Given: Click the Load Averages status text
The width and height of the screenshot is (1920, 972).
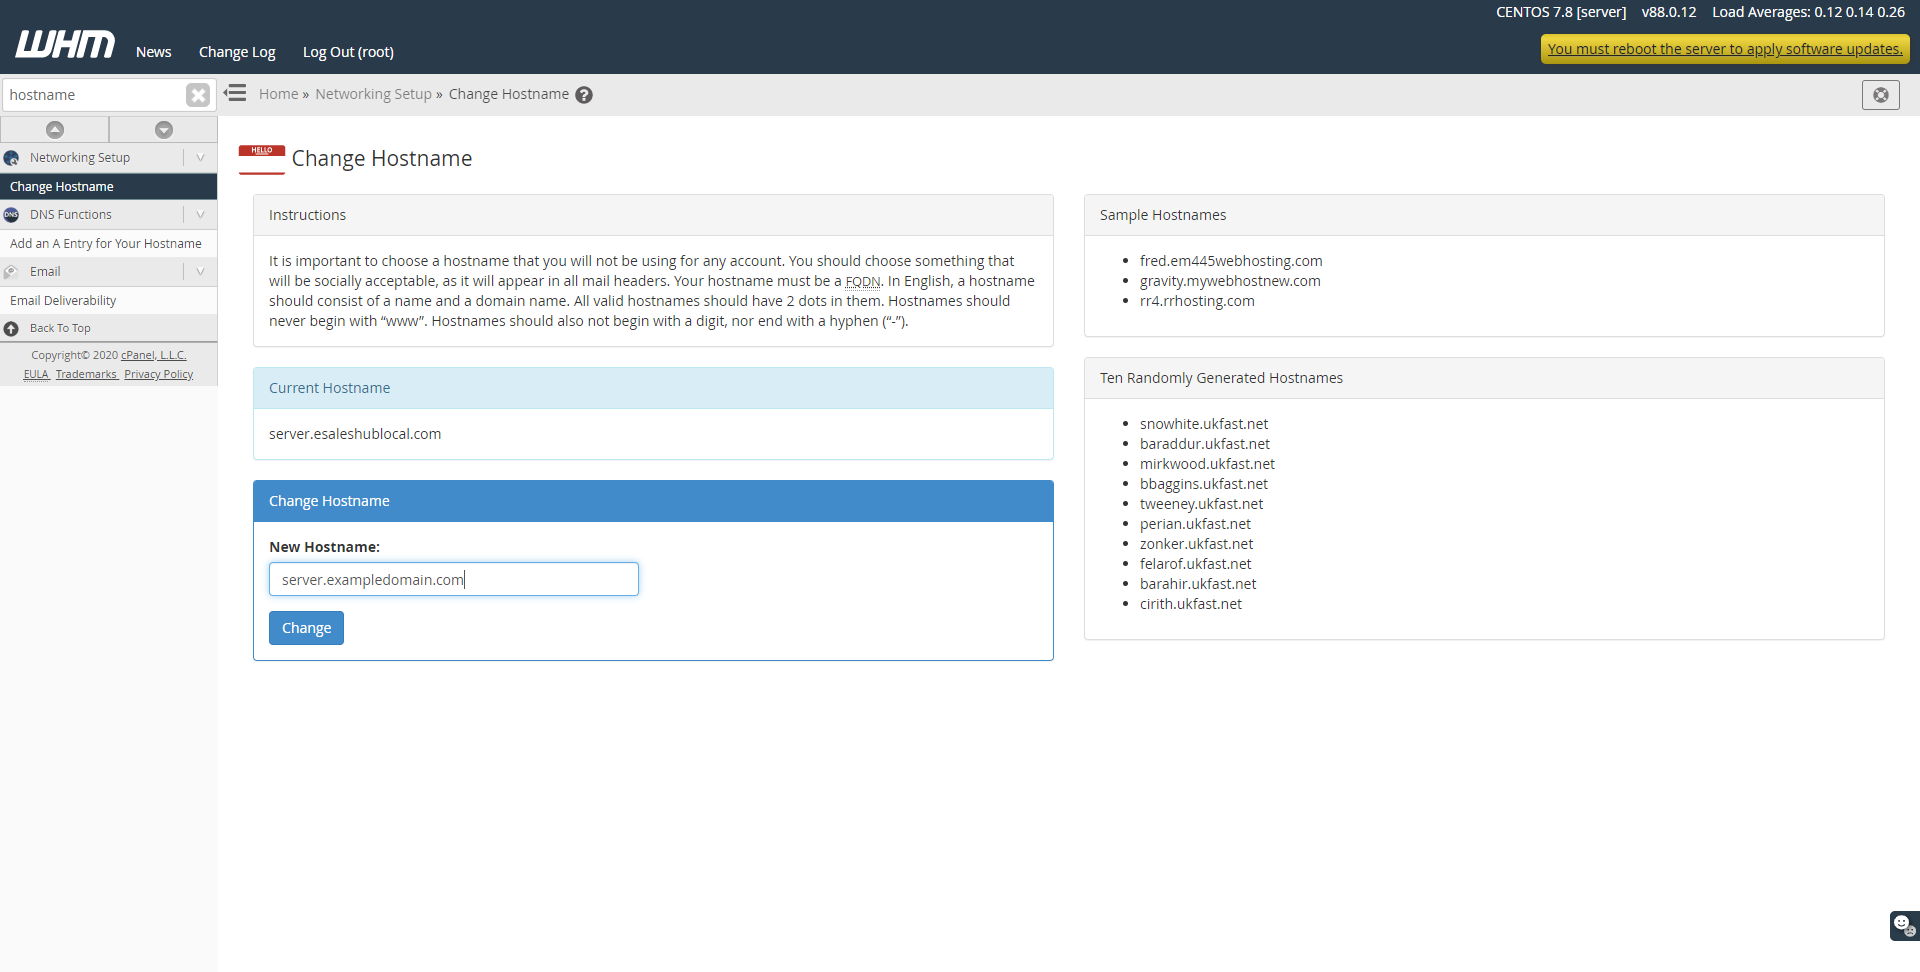Looking at the screenshot, I should tap(1808, 12).
